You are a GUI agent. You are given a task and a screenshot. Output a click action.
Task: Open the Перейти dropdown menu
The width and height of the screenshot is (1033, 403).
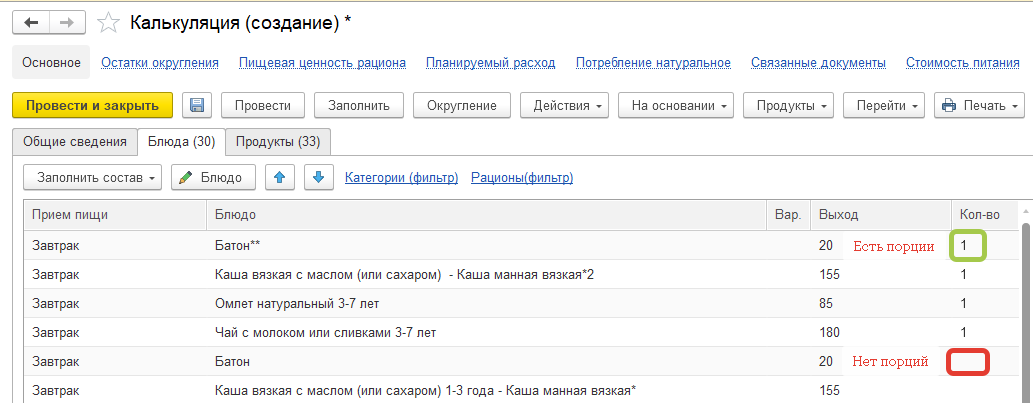pos(883,105)
